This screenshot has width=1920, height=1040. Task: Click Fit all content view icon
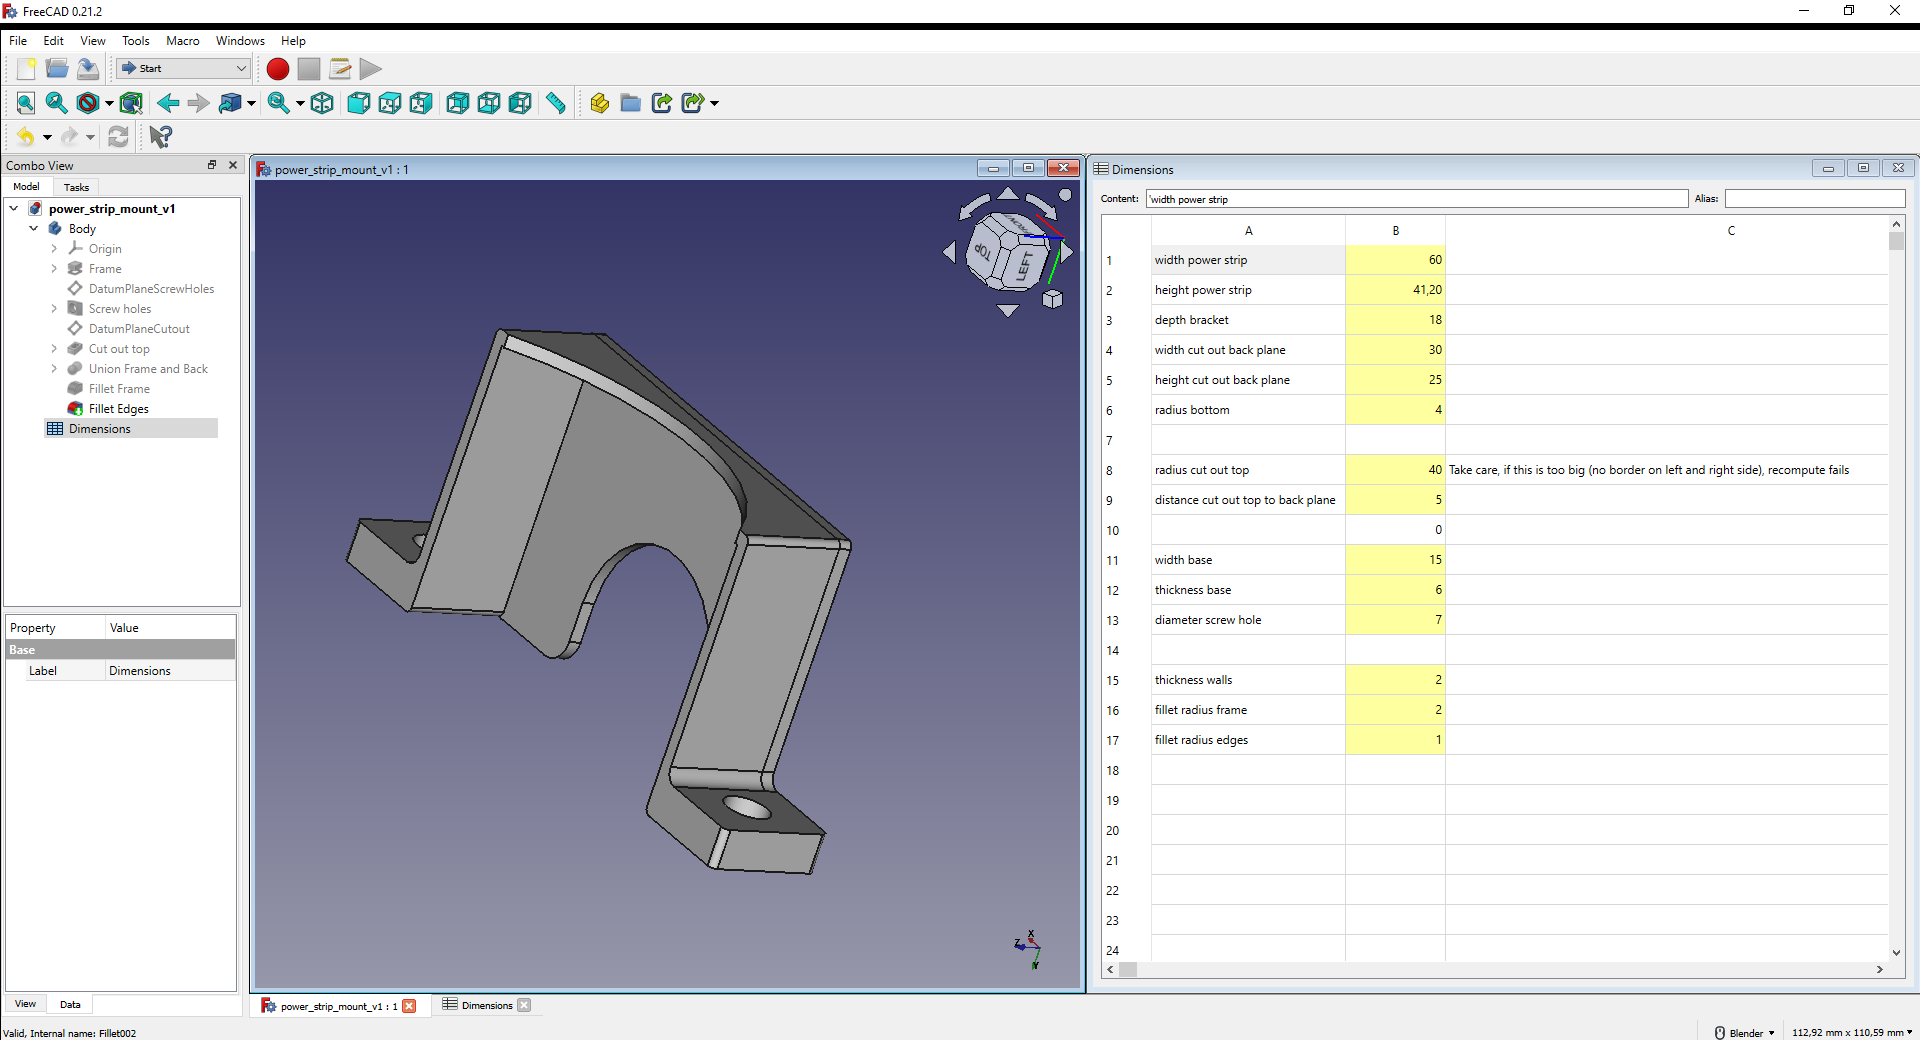click(26, 103)
